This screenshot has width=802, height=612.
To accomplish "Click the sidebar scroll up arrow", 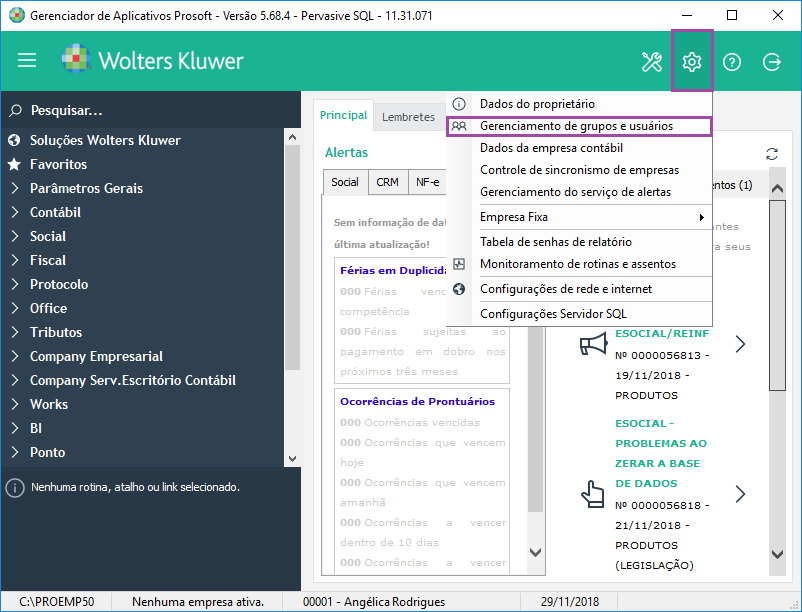I will point(292,137).
